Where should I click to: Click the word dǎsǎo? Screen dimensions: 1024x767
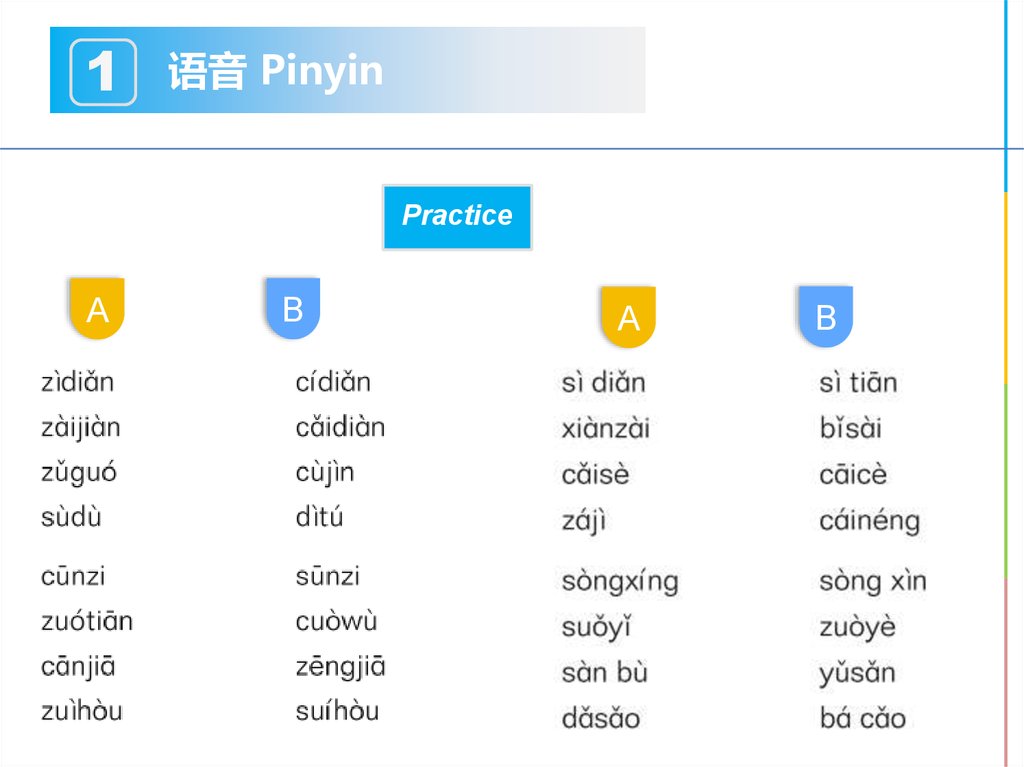click(x=600, y=719)
